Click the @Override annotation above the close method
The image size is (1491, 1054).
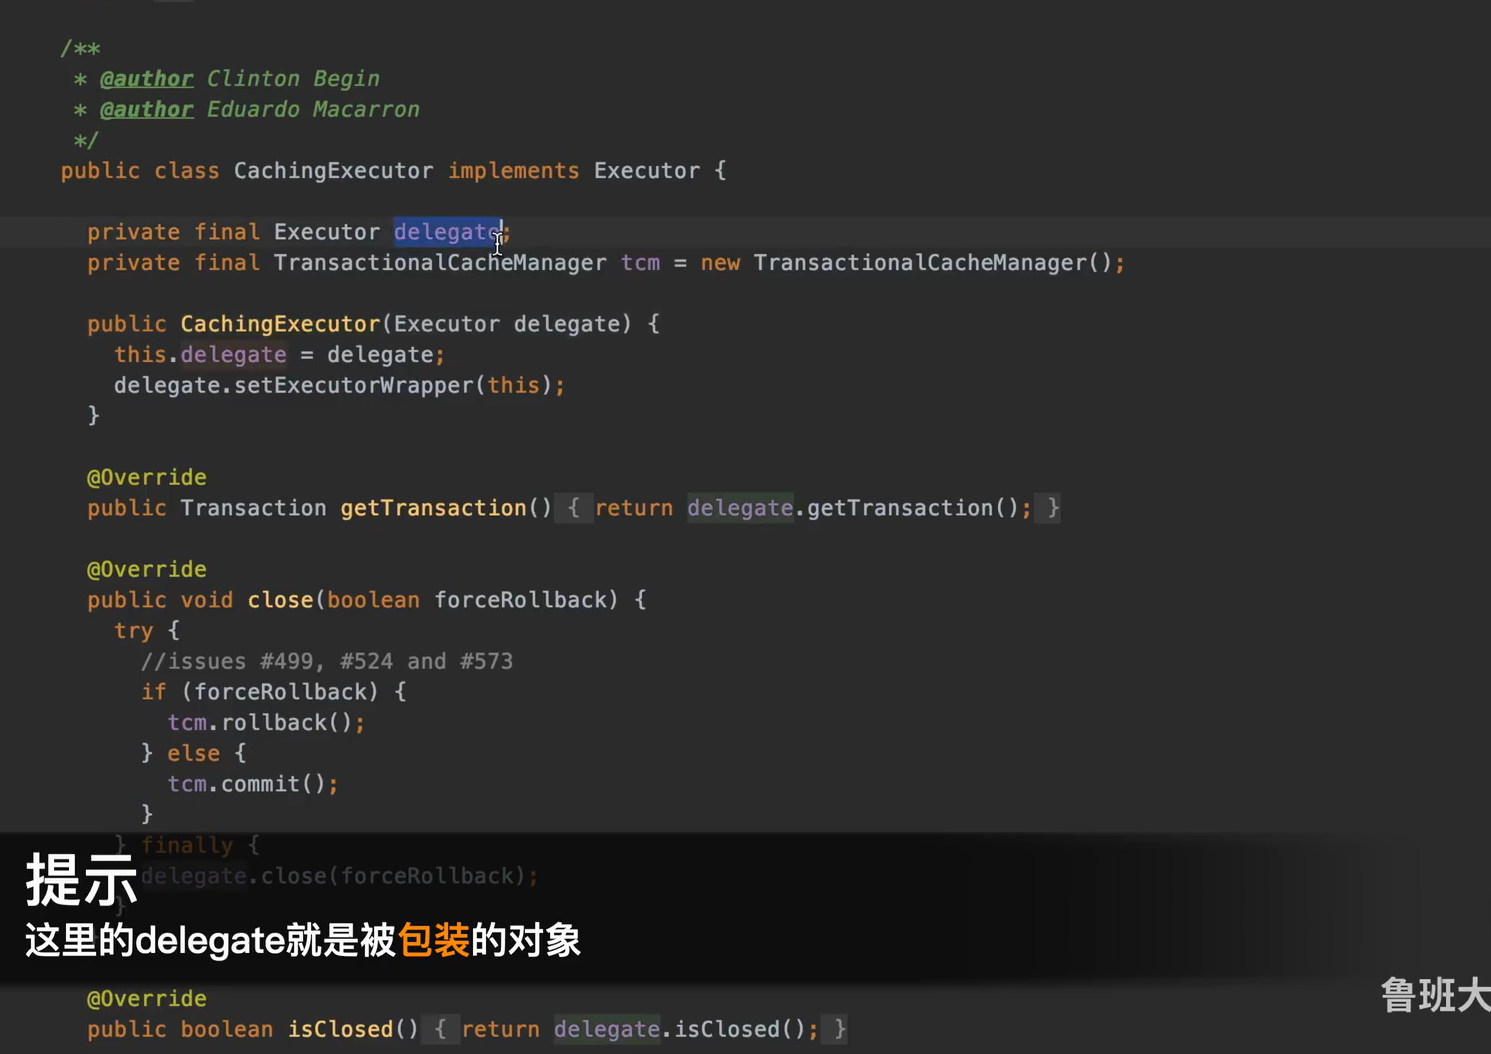pos(147,570)
